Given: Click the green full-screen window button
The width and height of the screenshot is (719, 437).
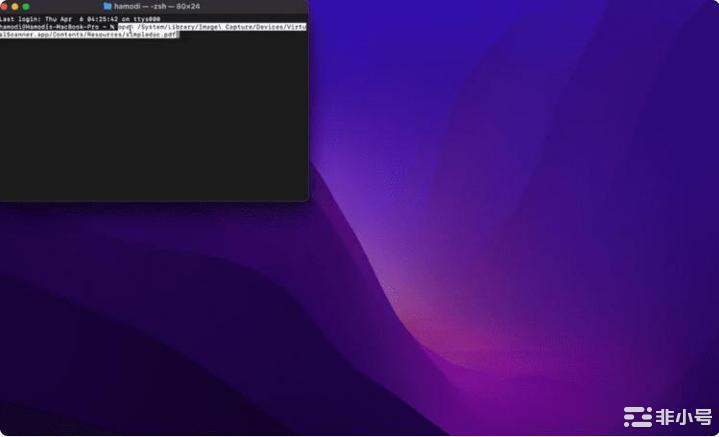Looking at the screenshot, I should [x=25, y=6].
